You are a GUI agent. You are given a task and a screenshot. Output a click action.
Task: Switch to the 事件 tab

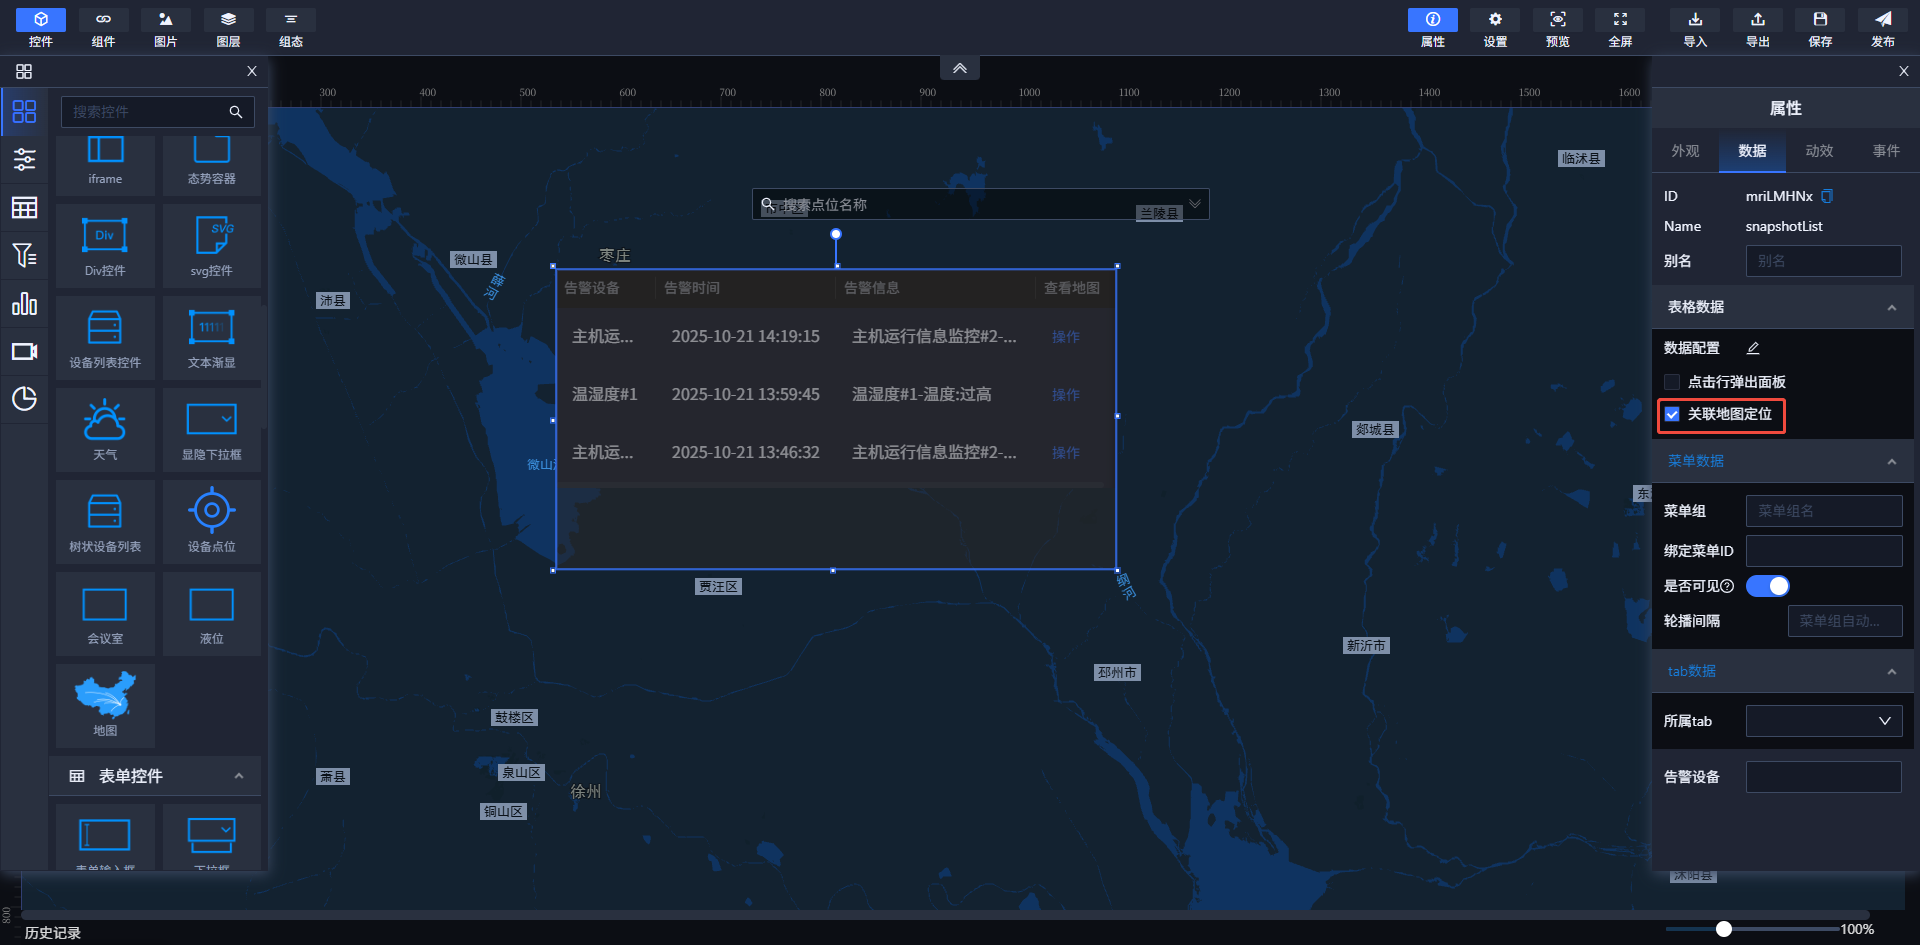pyautogui.click(x=1886, y=151)
